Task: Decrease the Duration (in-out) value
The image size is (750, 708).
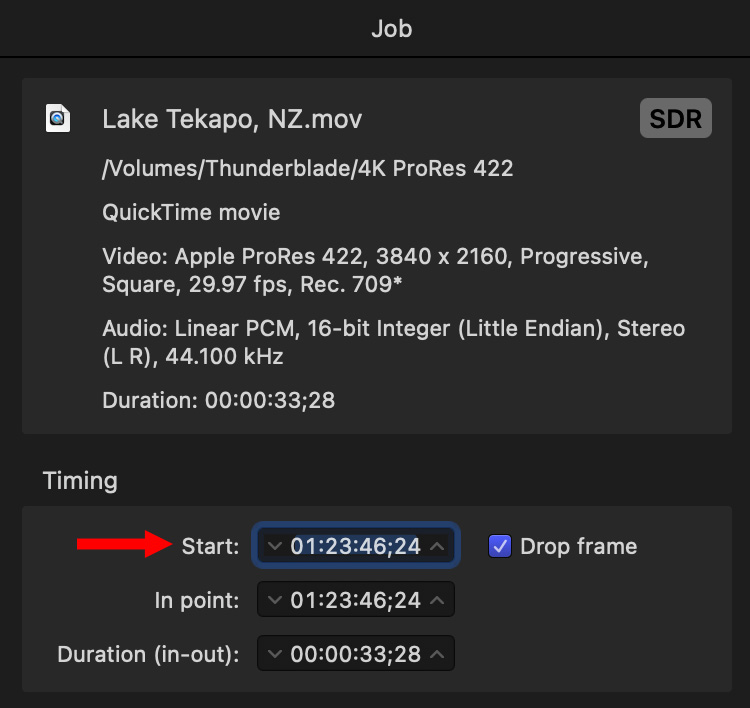Action: [x=276, y=655]
